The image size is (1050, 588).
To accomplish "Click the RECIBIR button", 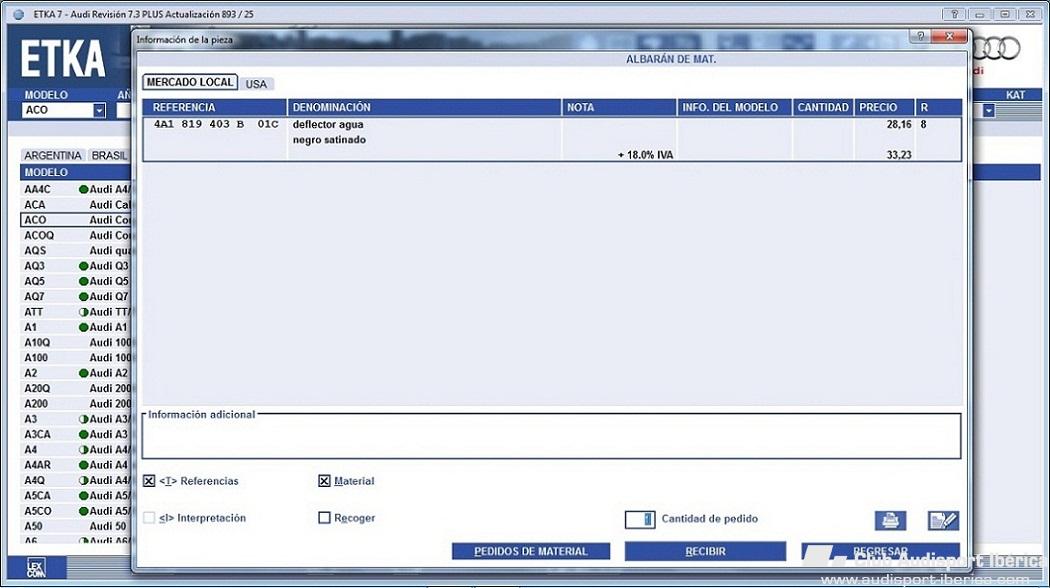I will pos(706,551).
